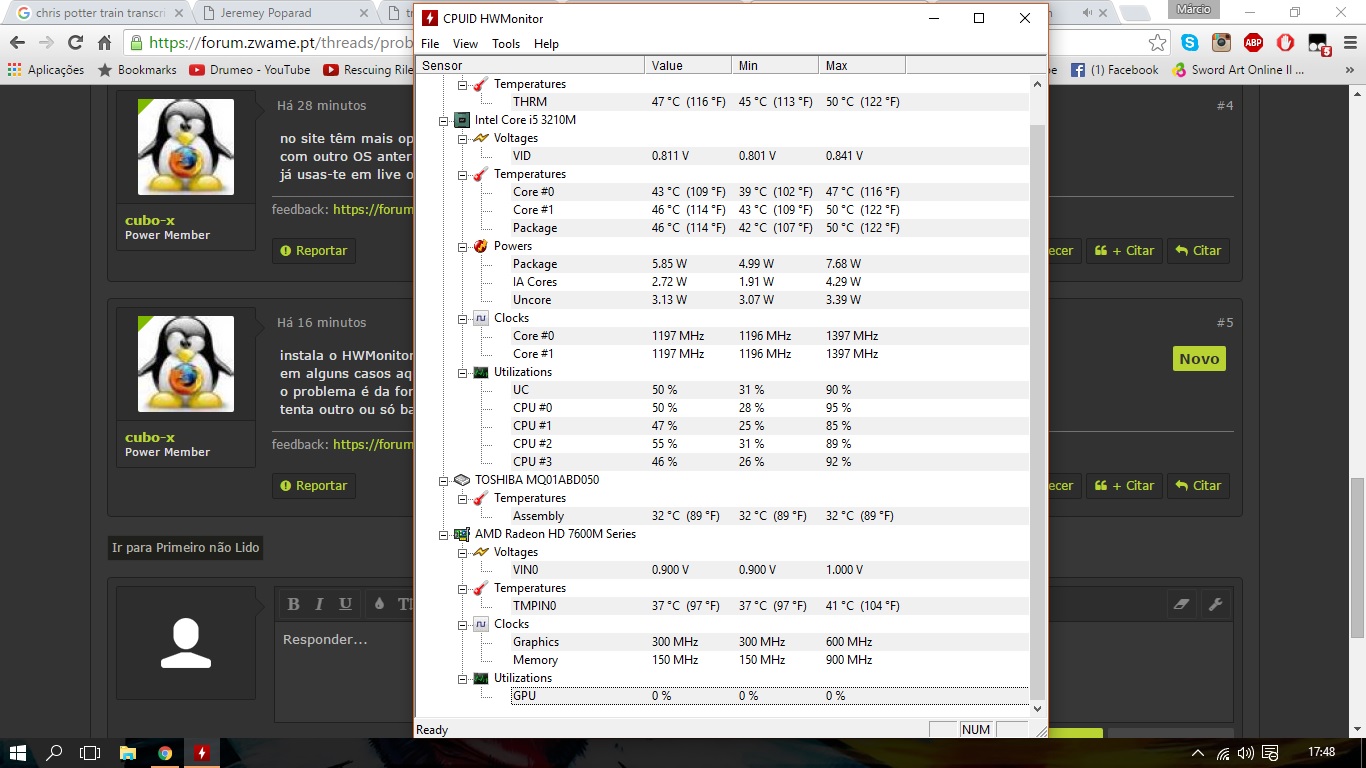This screenshot has height=768, width=1366.
Task: Collapse the Intel Core i5 3210M tree node
Action: [x=444, y=120]
